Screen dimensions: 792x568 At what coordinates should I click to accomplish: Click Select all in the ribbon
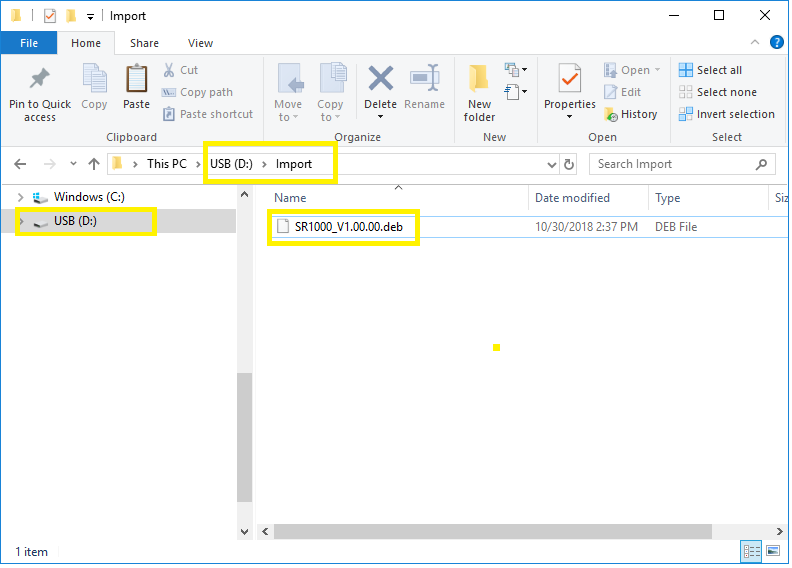tap(718, 70)
